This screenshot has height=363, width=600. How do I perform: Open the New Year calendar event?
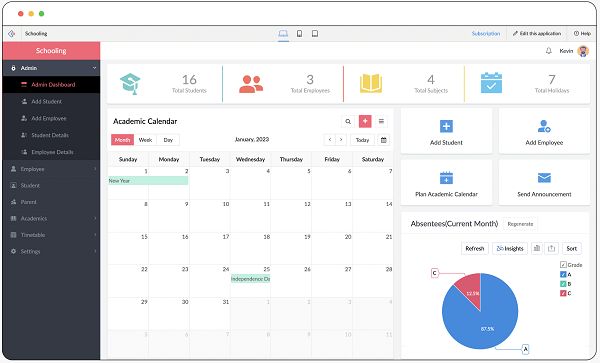[x=148, y=181]
